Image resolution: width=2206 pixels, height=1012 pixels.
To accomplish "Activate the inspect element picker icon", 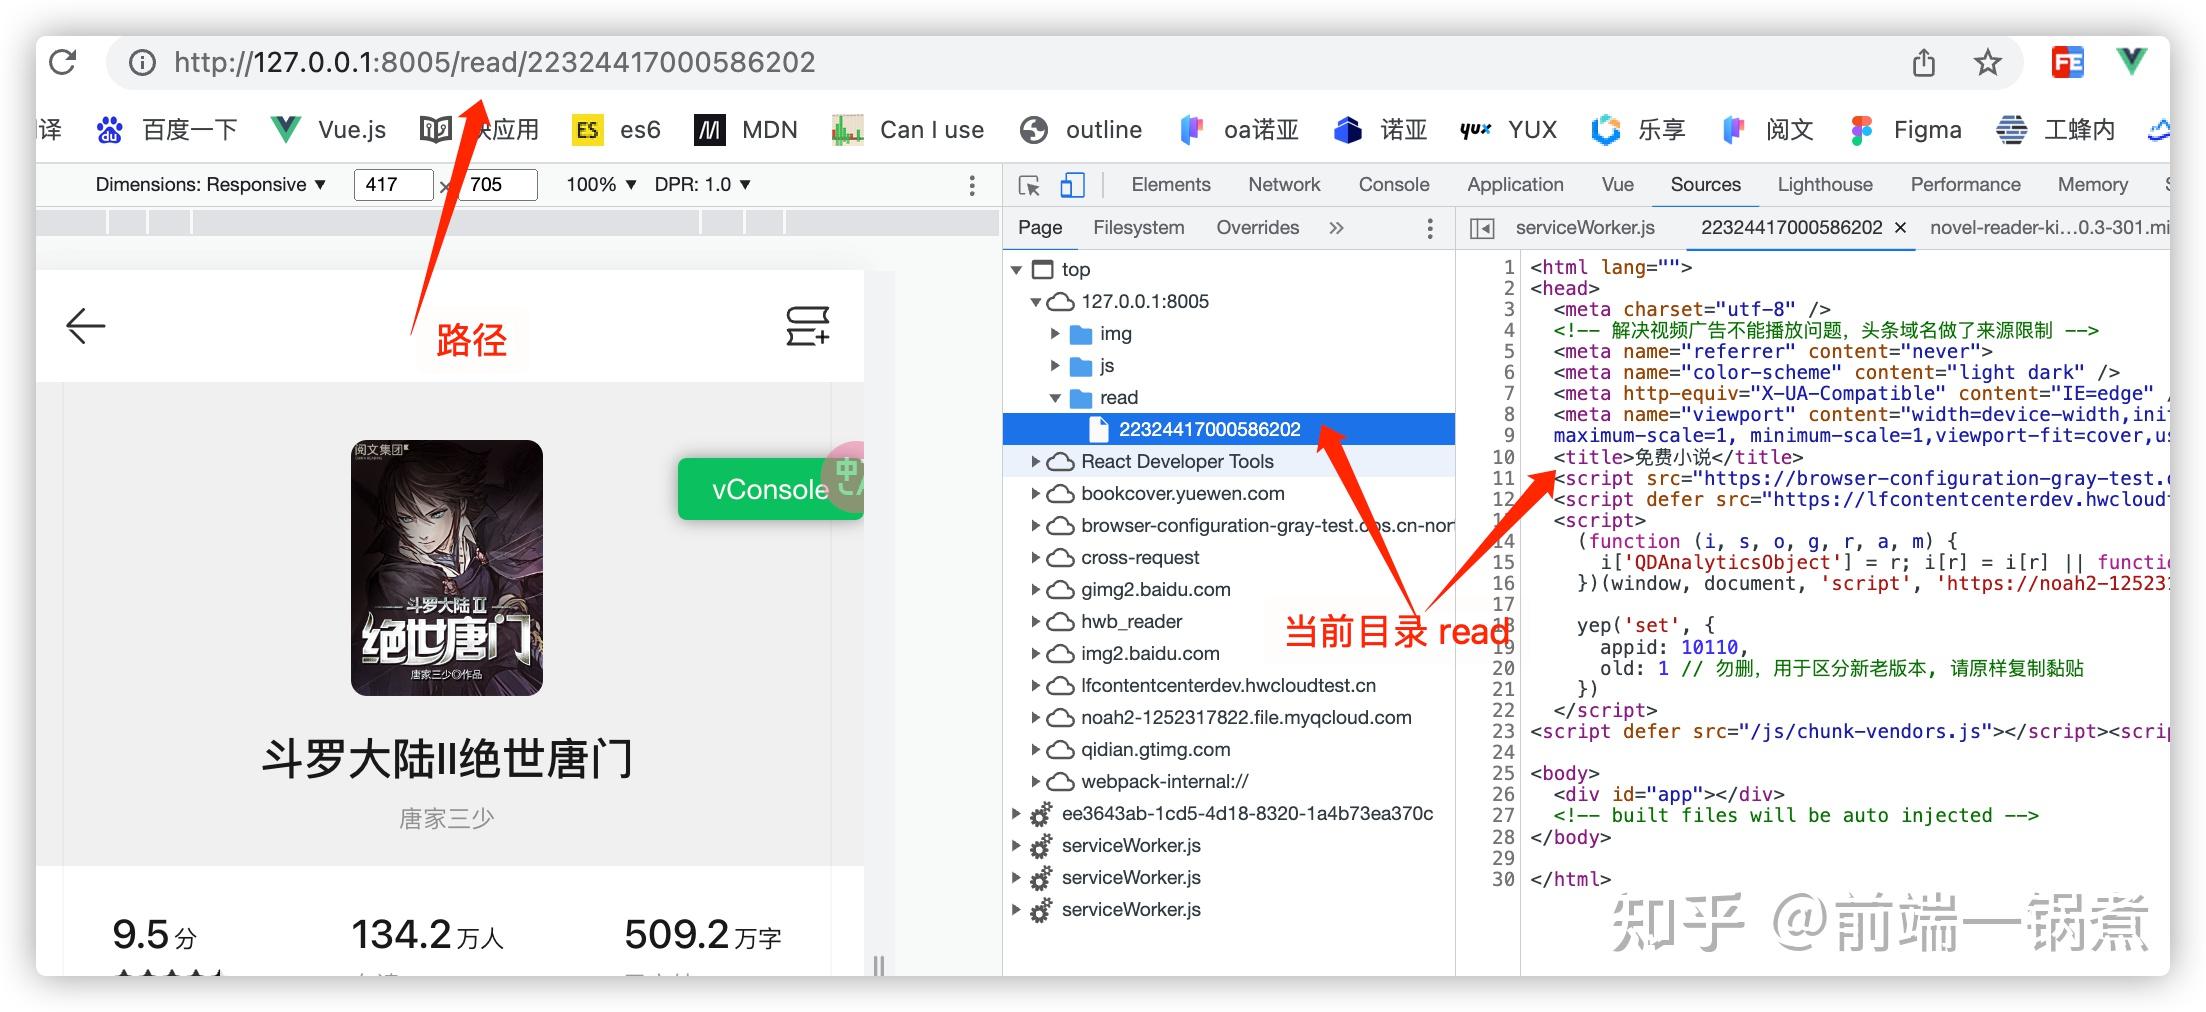I will [x=1029, y=185].
